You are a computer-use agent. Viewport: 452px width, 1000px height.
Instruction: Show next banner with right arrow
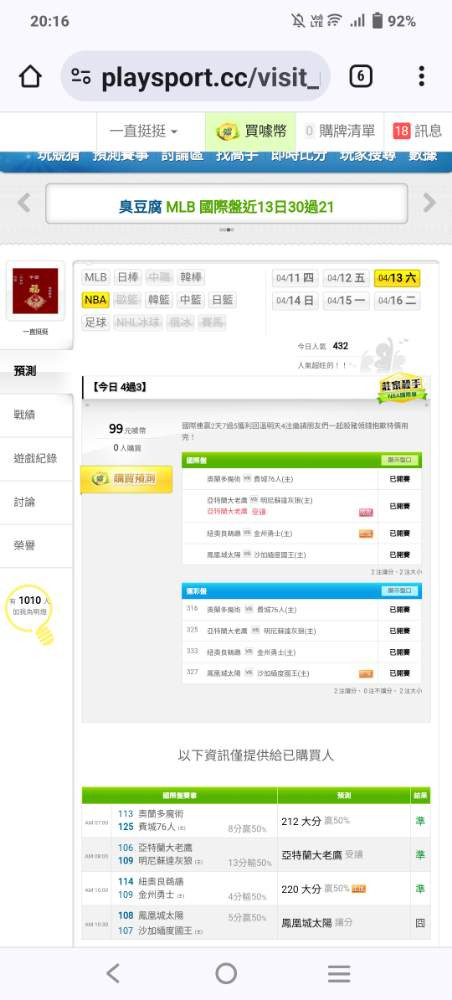coord(430,203)
